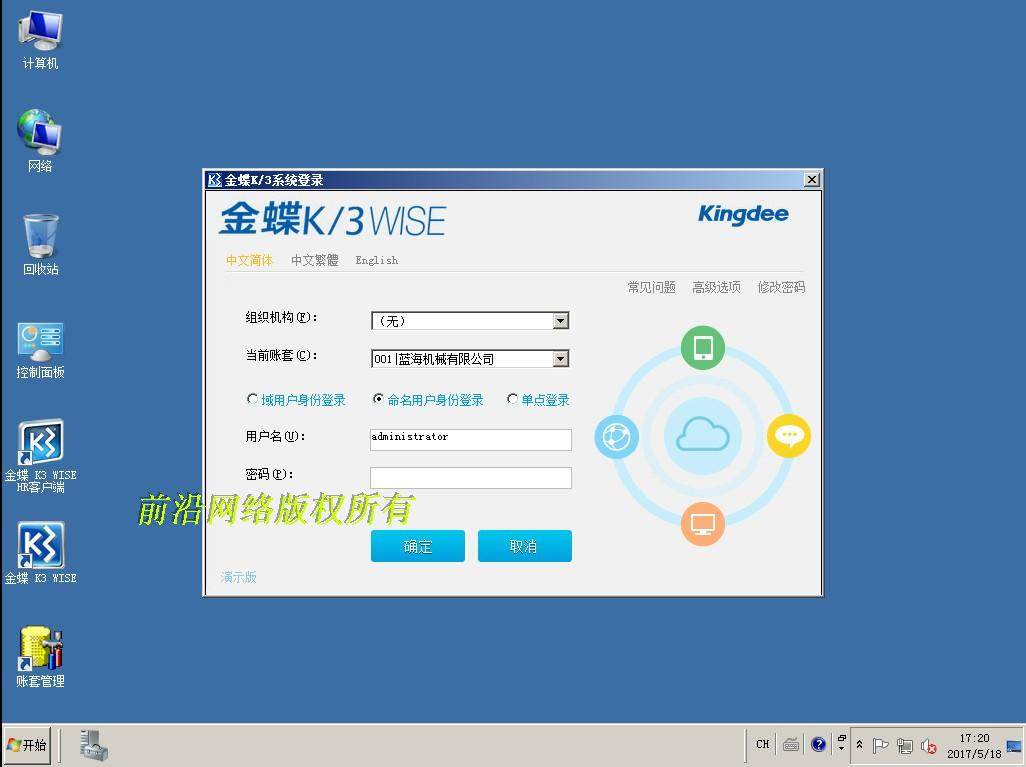Click the green mobile device icon
Image resolution: width=1026 pixels, height=767 pixels.
coord(702,348)
